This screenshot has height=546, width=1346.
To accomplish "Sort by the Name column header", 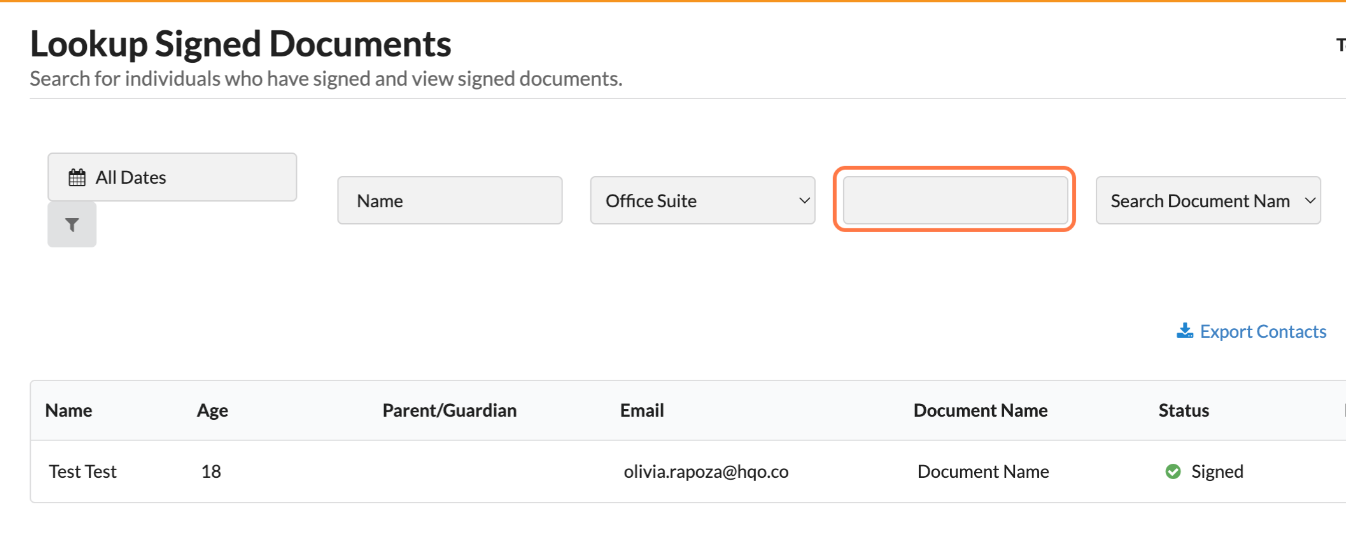I will pyautogui.click(x=69, y=411).
